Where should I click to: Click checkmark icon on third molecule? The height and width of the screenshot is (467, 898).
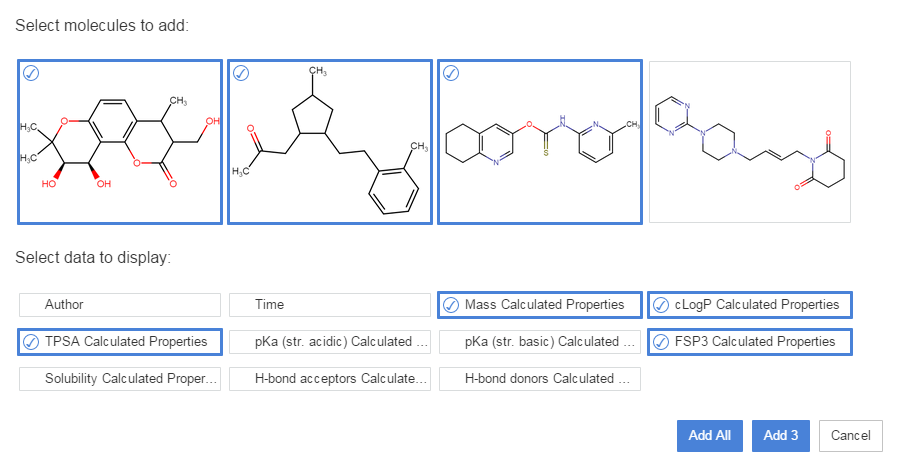(x=451, y=73)
